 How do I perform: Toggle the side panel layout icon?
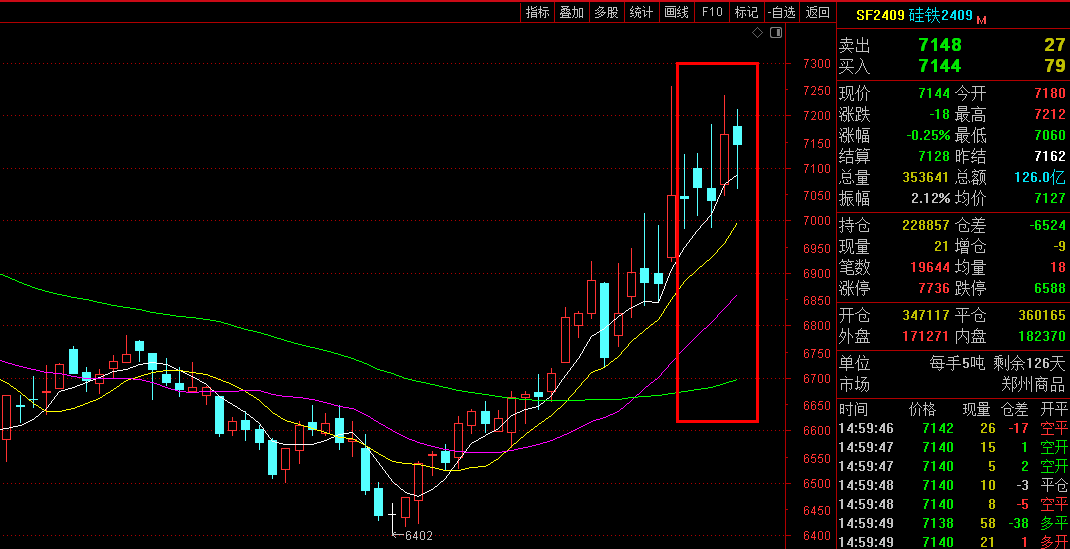point(775,34)
